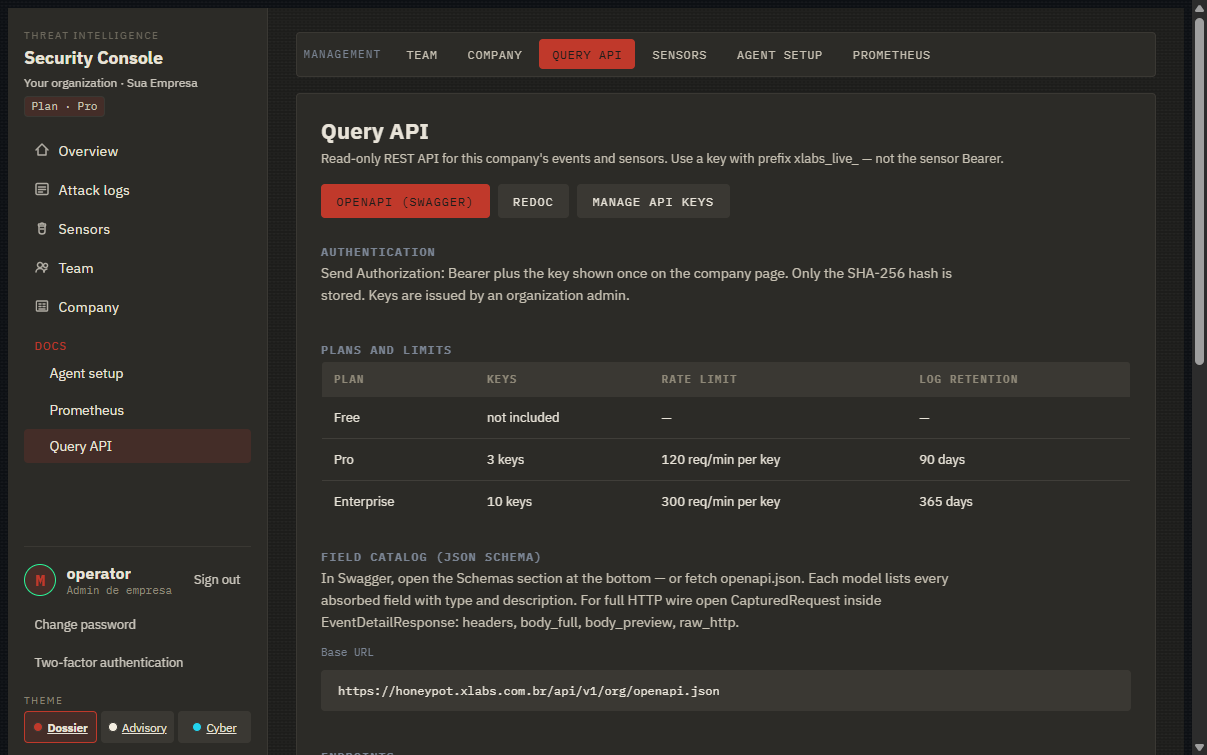This screenshot has height=755, width=1207.
Task: Click the Overview home icon in sidebar
Action: [41, 151]
